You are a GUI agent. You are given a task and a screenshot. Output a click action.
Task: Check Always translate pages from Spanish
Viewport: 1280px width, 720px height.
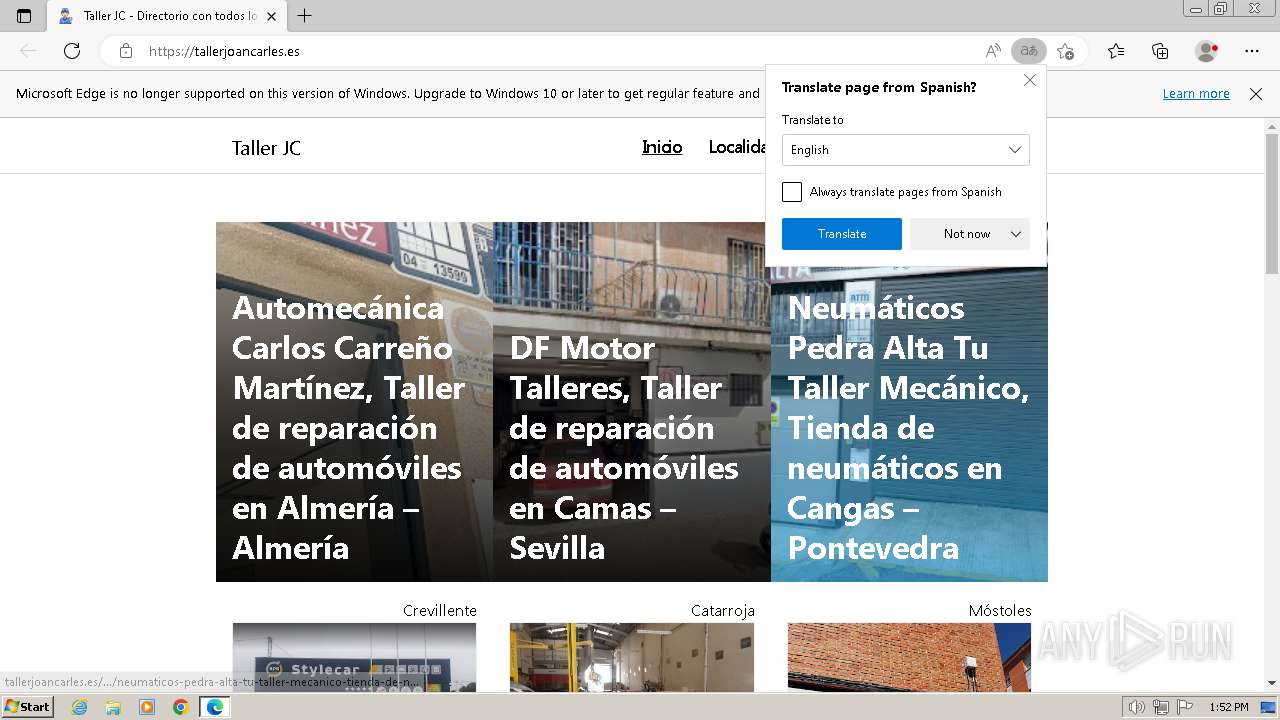coord(792,192)
